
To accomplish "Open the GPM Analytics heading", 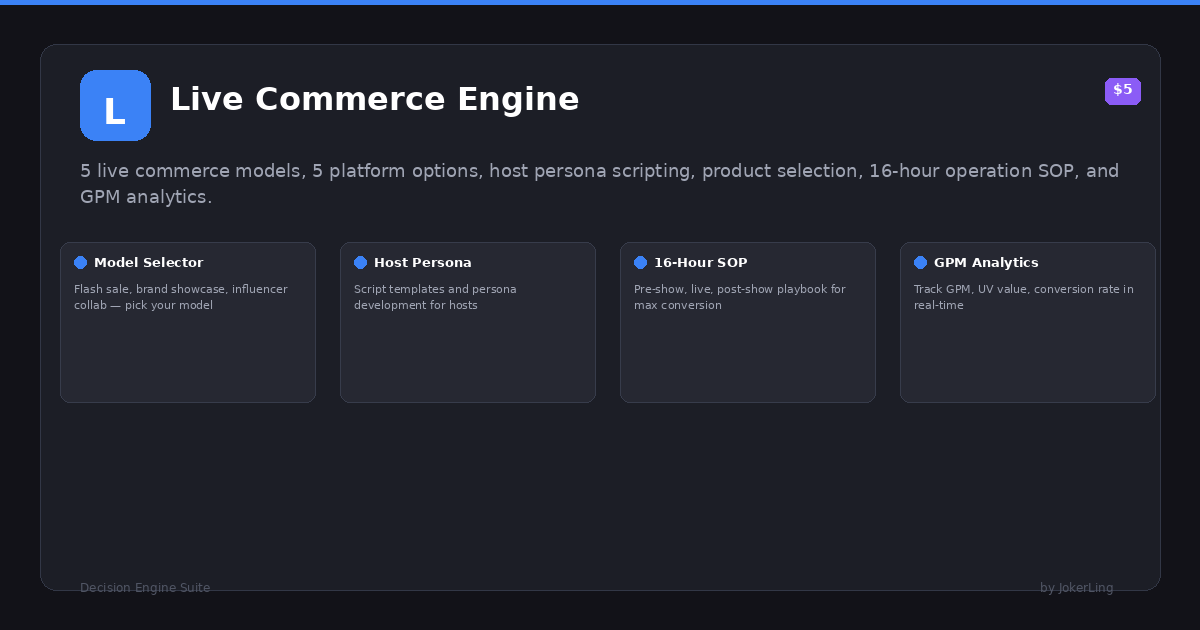I will 986,263.
